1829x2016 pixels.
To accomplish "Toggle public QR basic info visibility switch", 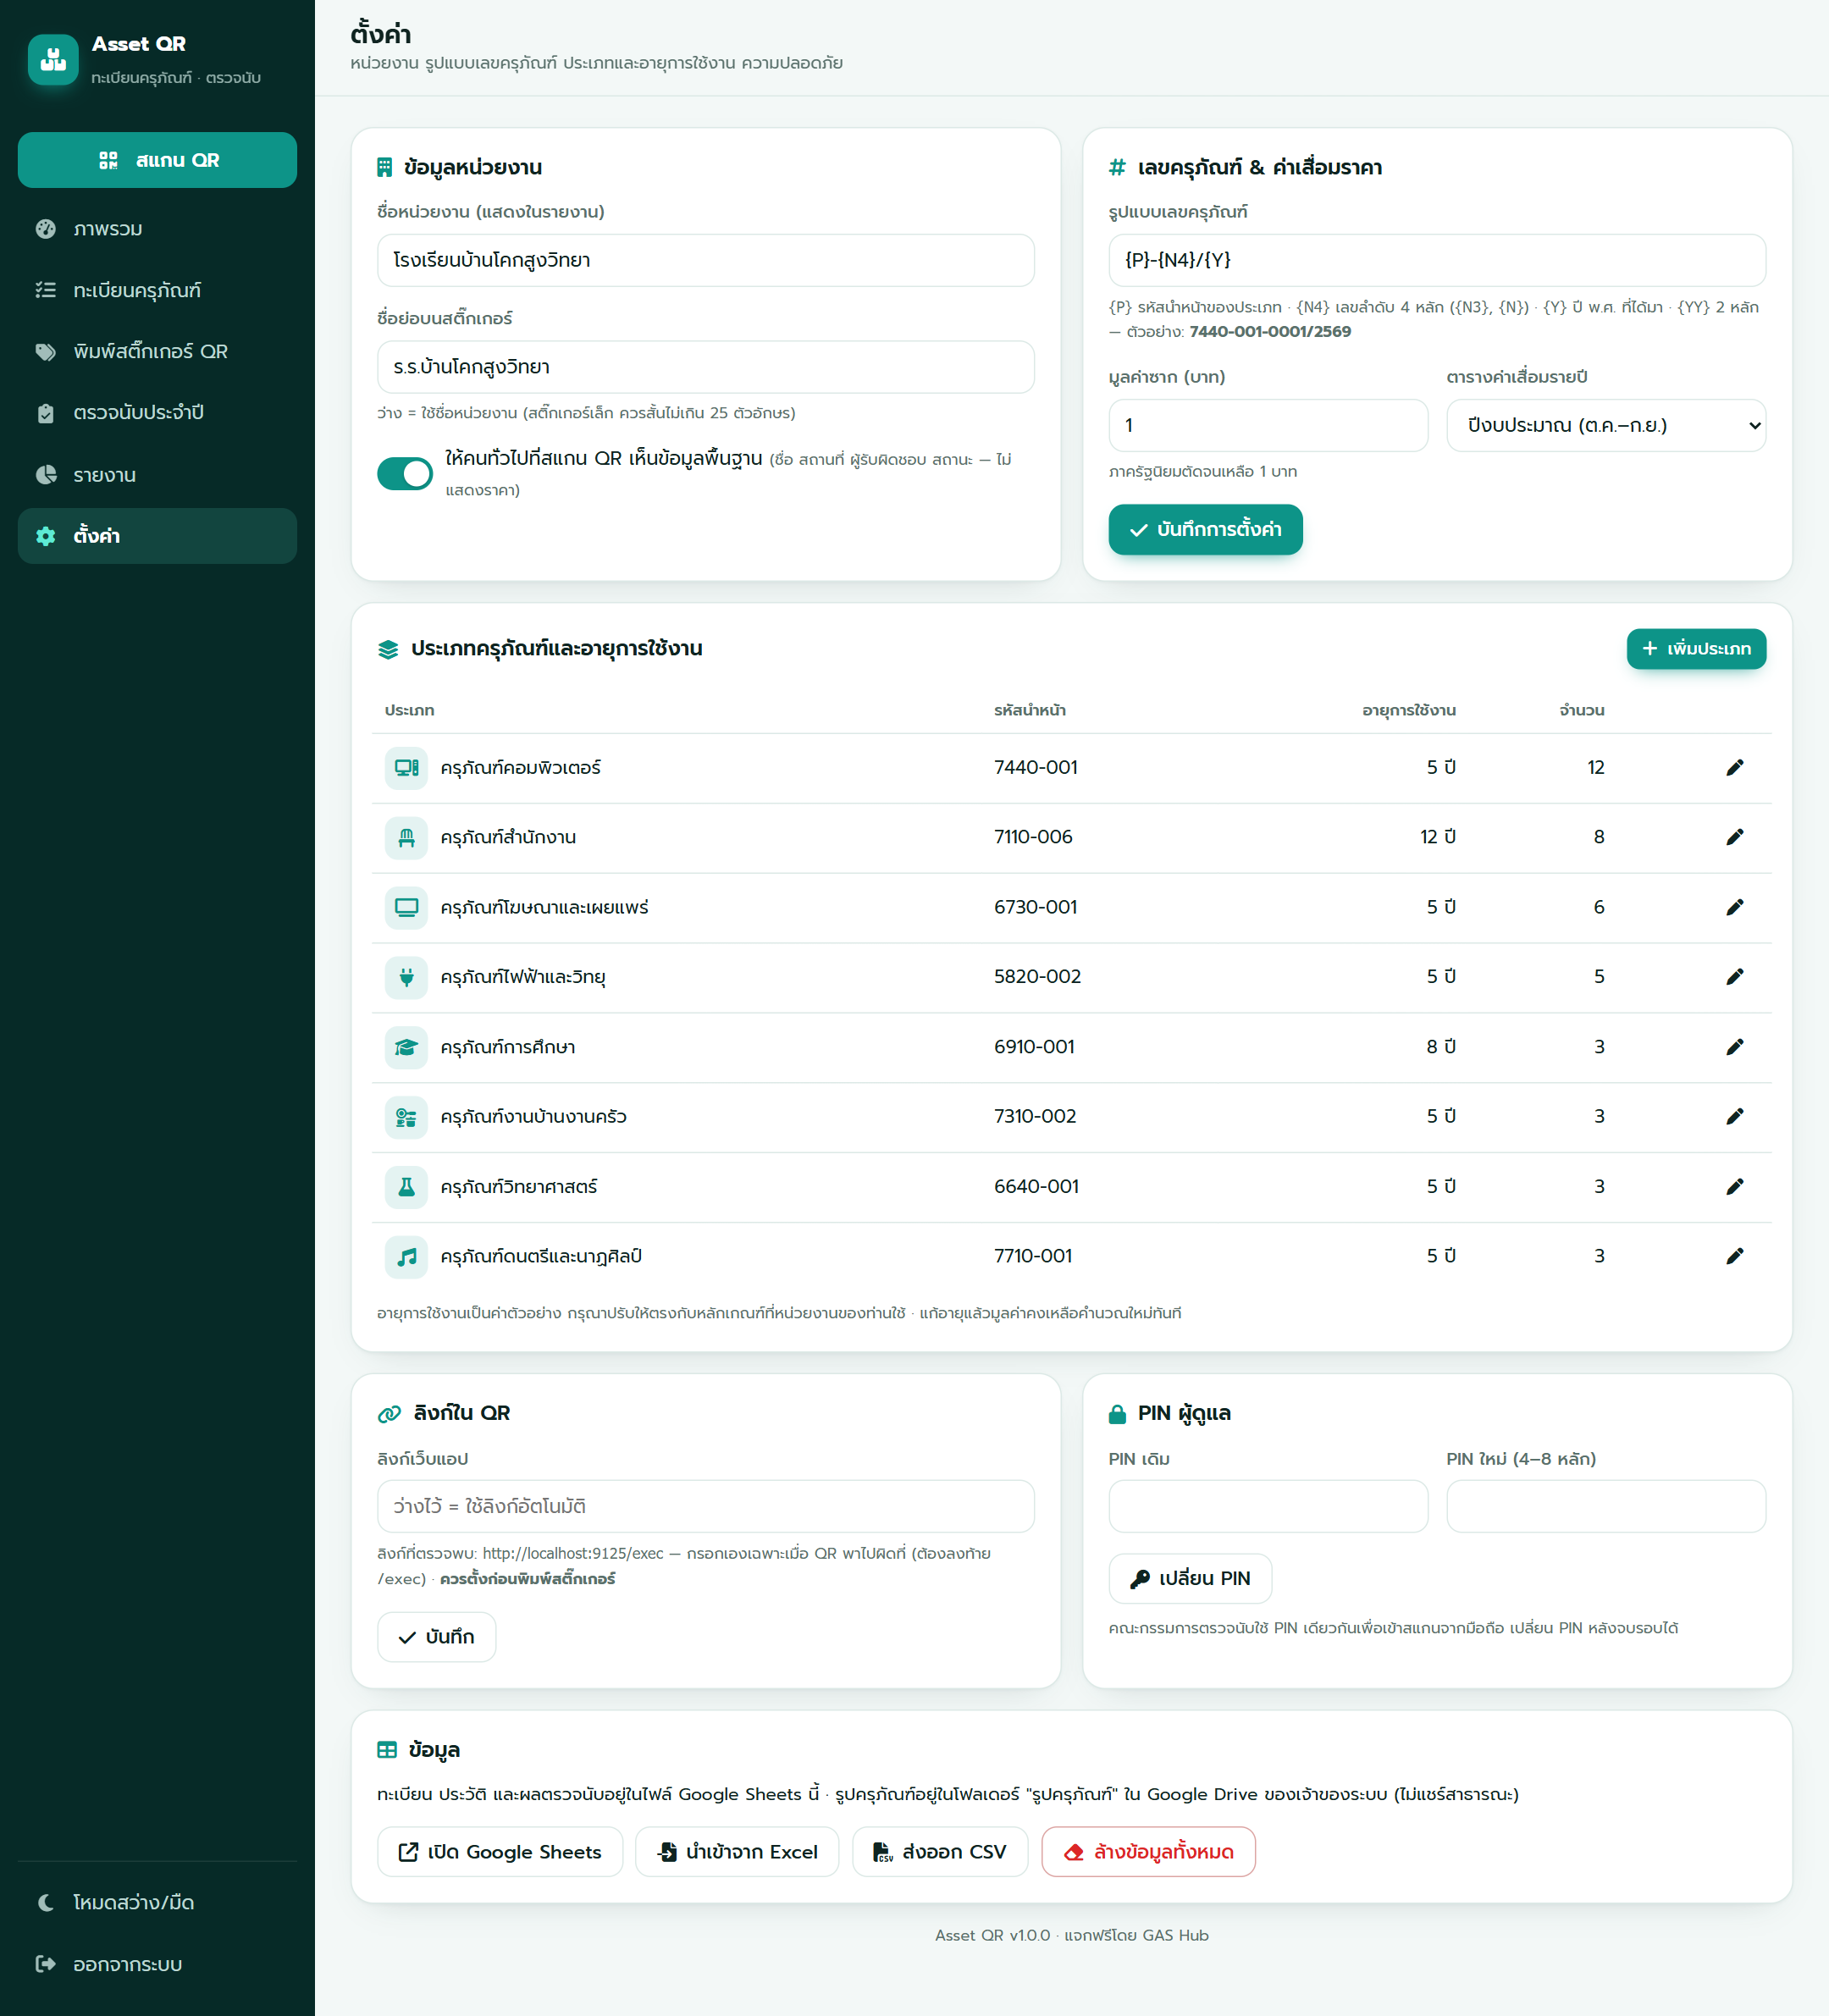I will point(405,473).
